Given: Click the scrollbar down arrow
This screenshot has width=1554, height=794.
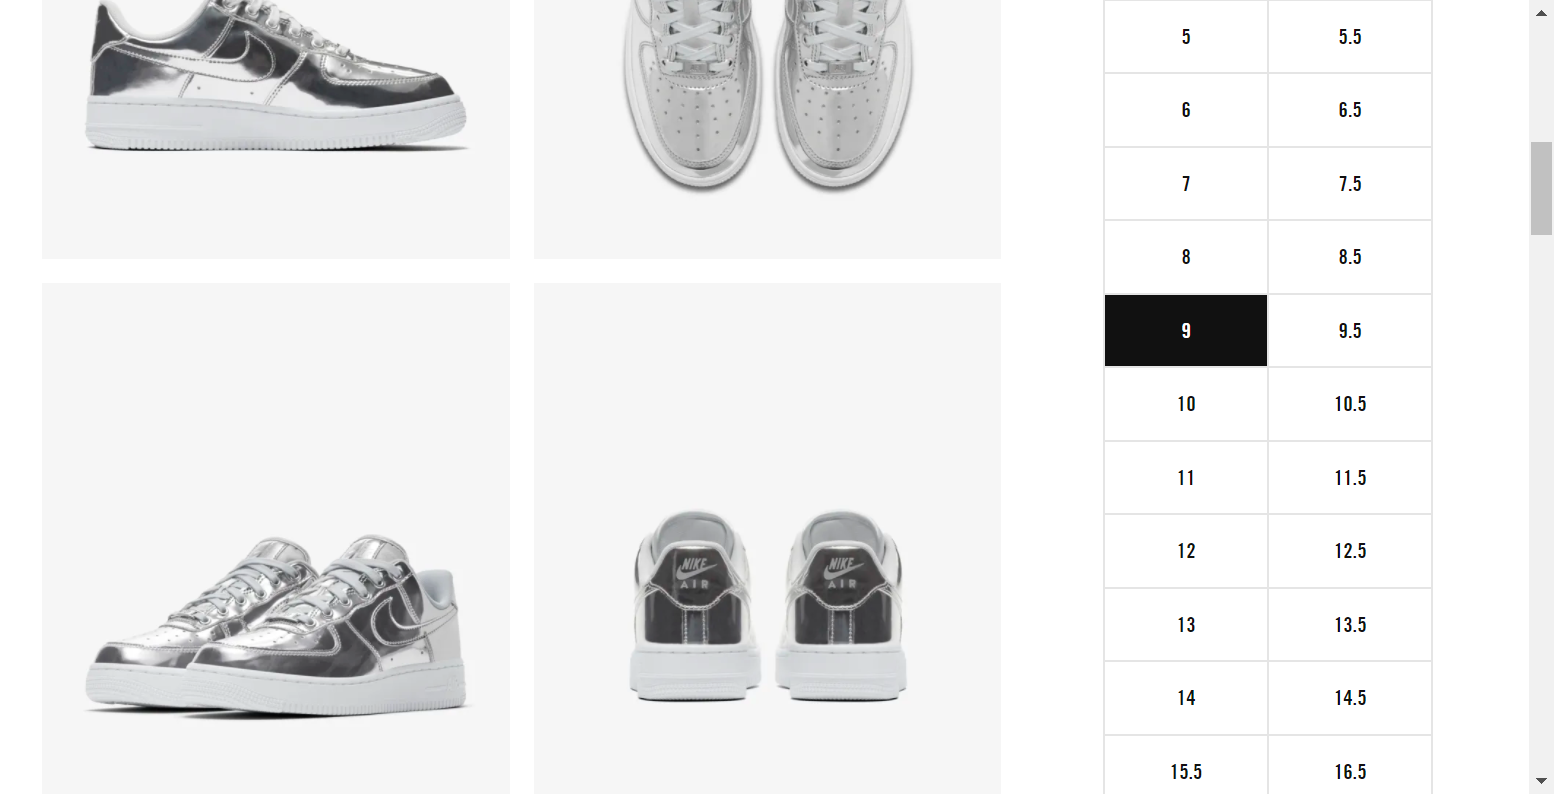Looking at the screenshot, I should pos(1541,781).
